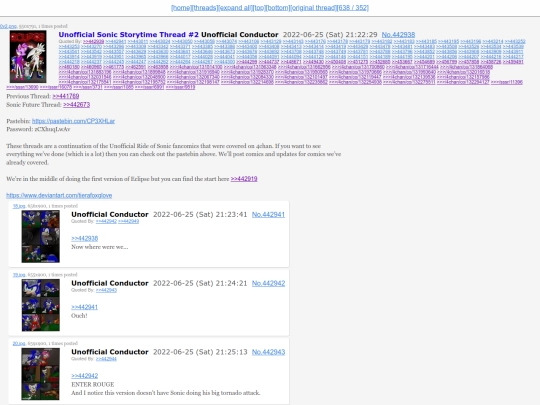The height and width of the screenshot is (405, 540).
Task: Open the home link in top navigation
Action: [181, 8]
